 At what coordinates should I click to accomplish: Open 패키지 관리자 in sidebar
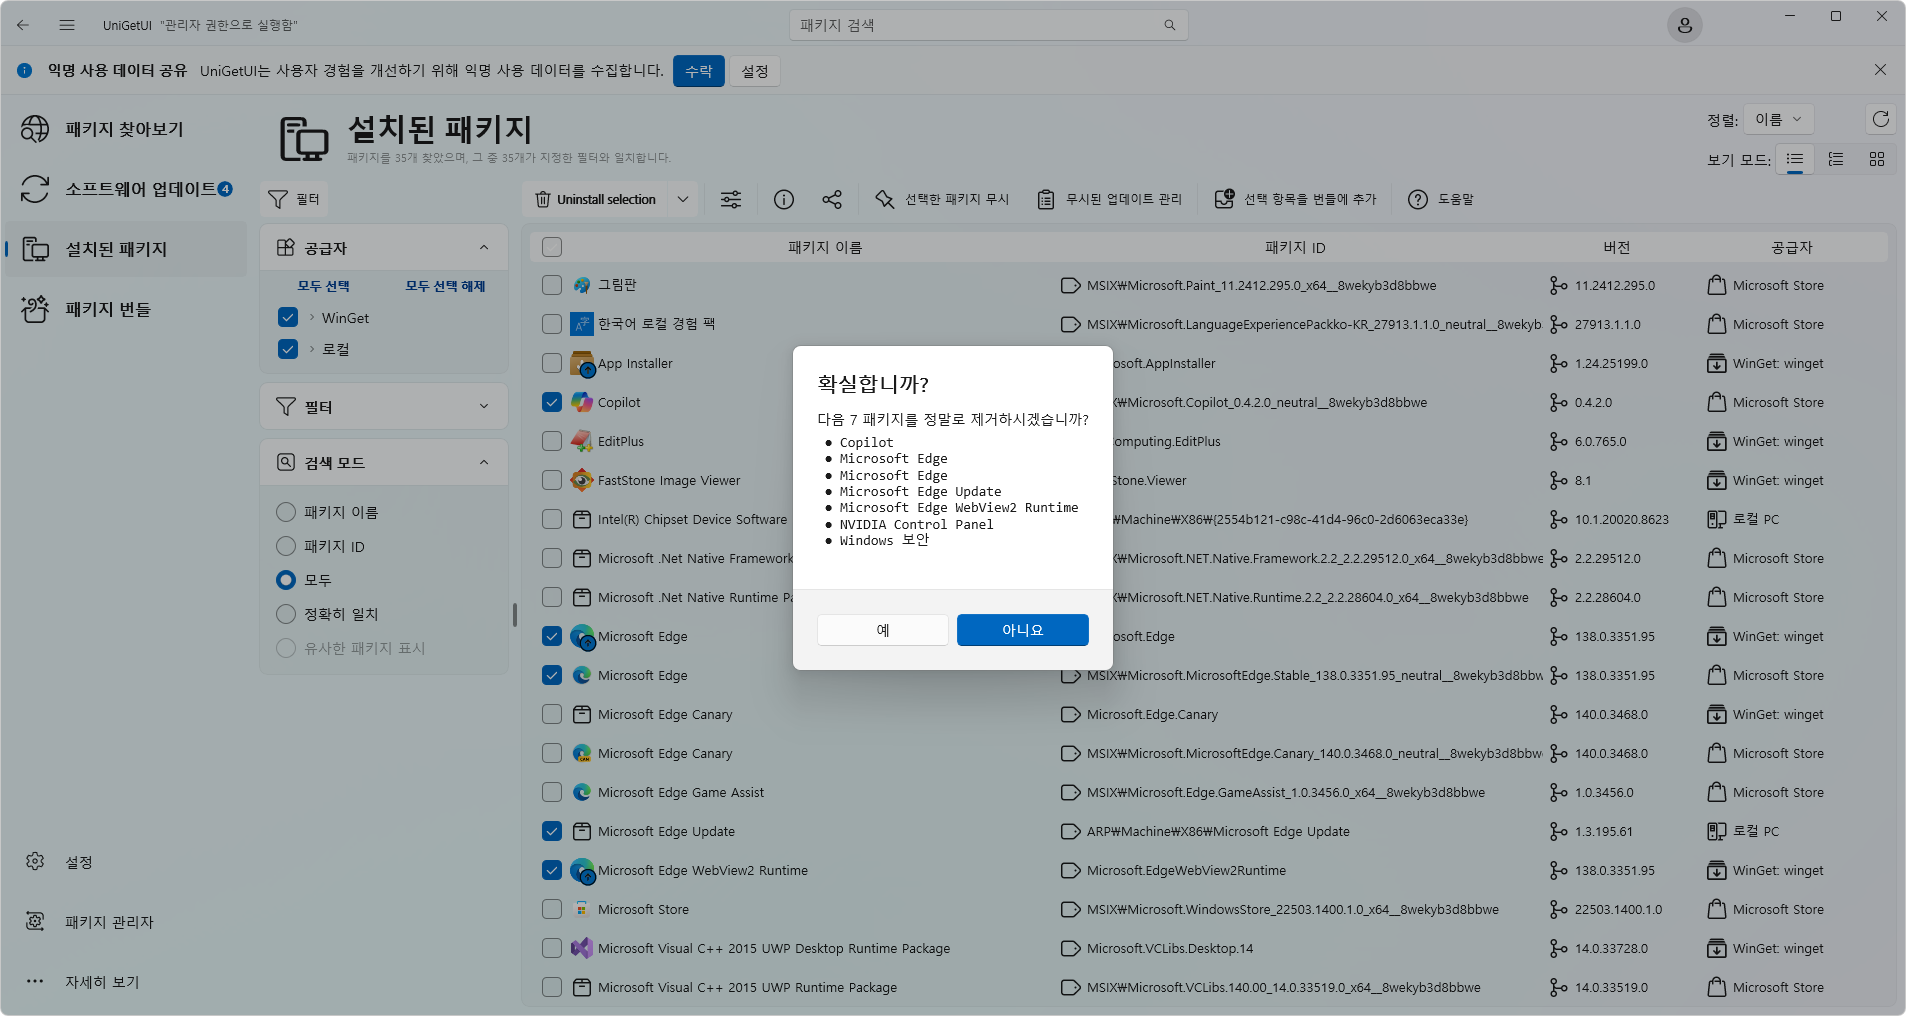pyautogui.click(x=126, y=921)
